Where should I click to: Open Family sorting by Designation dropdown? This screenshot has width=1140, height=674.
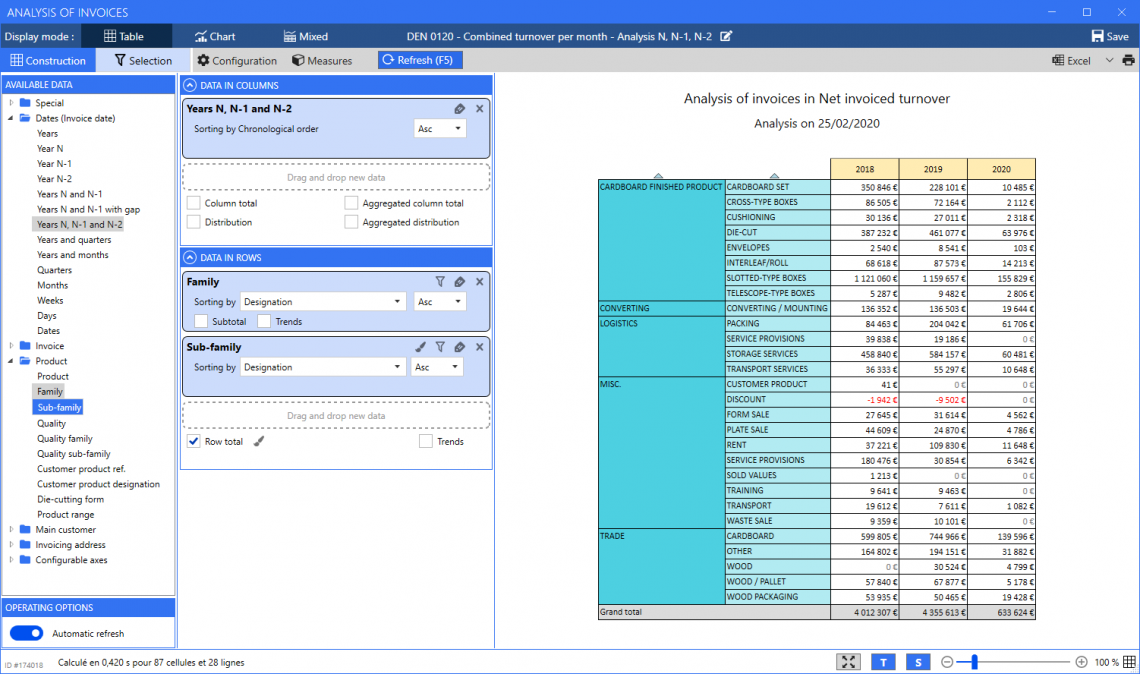[322, 302]
